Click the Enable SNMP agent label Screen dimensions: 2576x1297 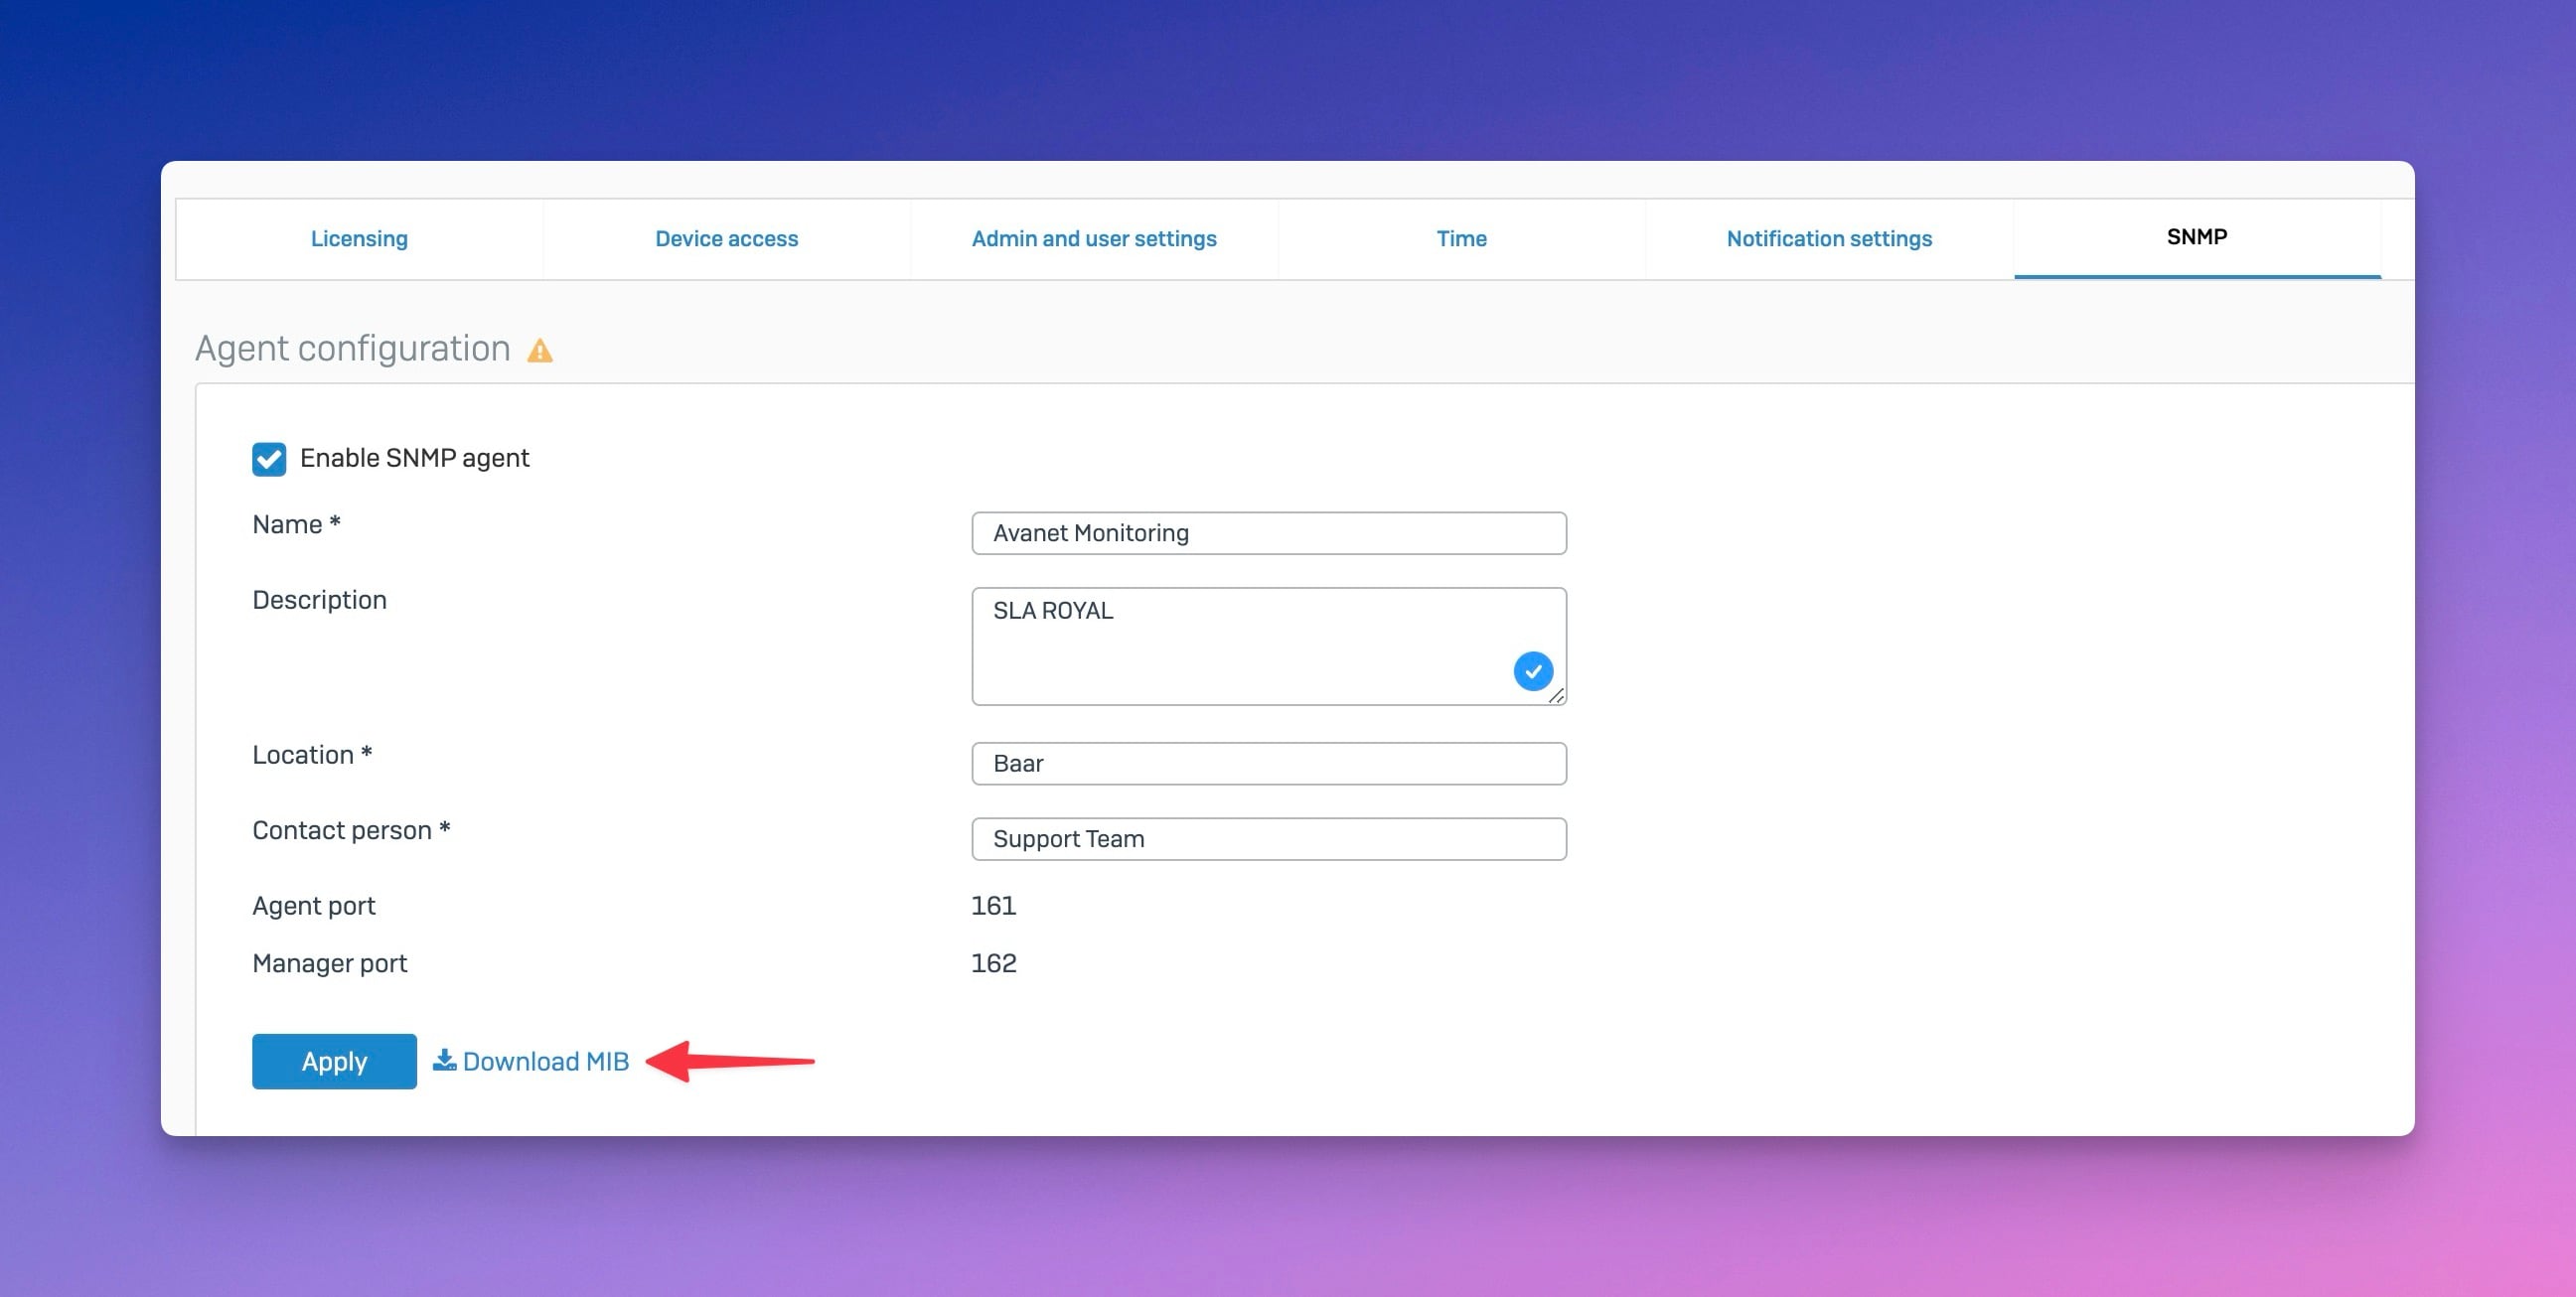click(414, 458)
